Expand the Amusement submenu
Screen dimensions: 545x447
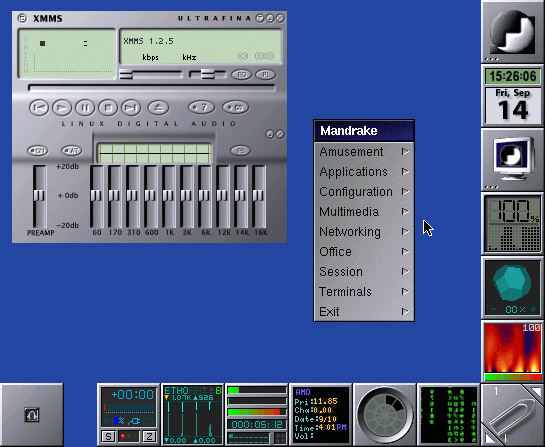tap(364, 152)
